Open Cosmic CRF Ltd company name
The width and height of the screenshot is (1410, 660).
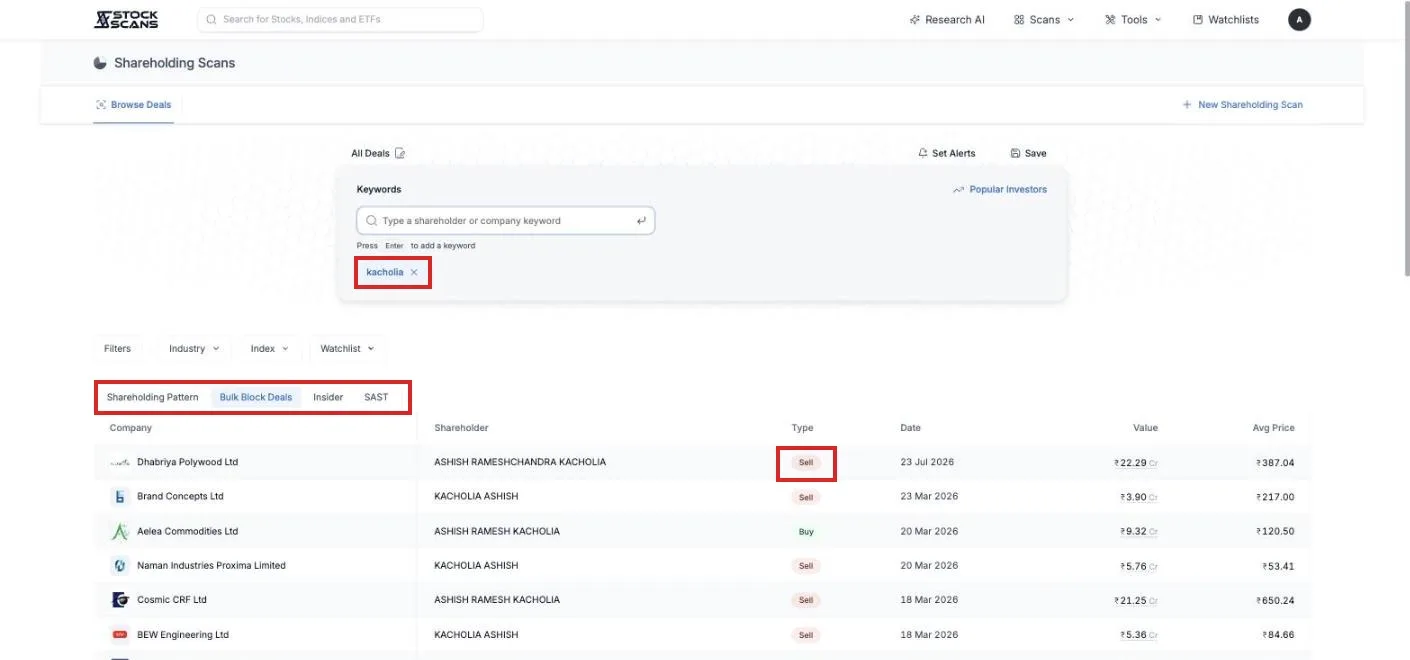[172, 600]
